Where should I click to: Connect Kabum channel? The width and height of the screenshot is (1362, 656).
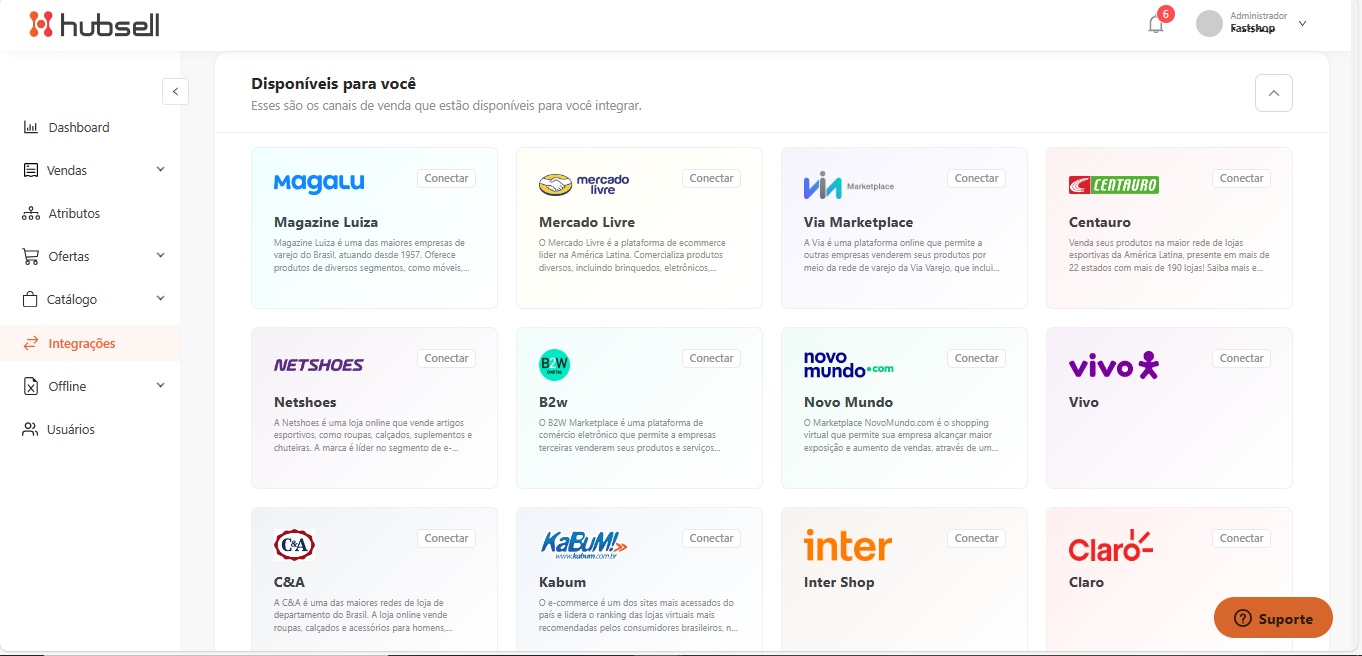[711, 538]
